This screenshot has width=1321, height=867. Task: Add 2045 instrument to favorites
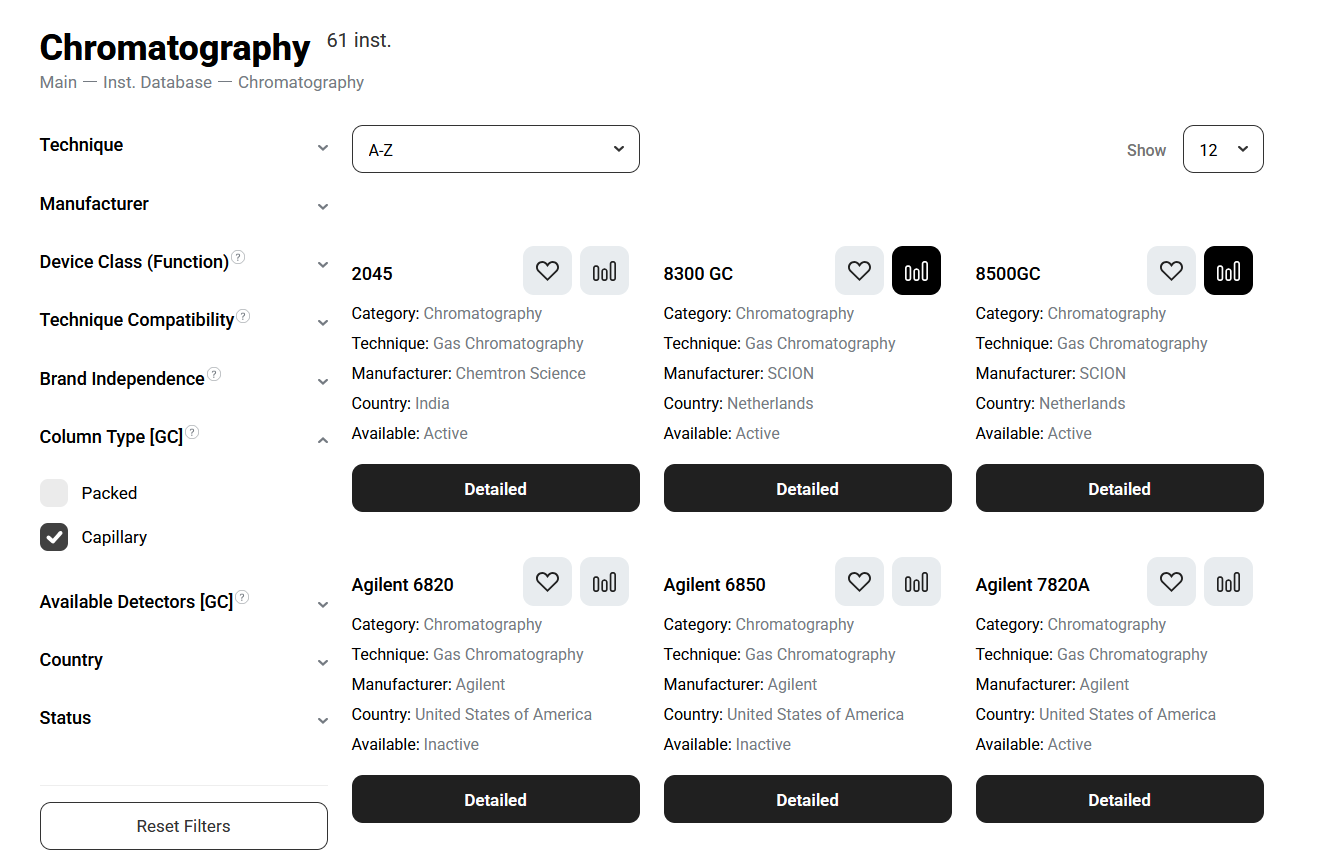(547, 271)
